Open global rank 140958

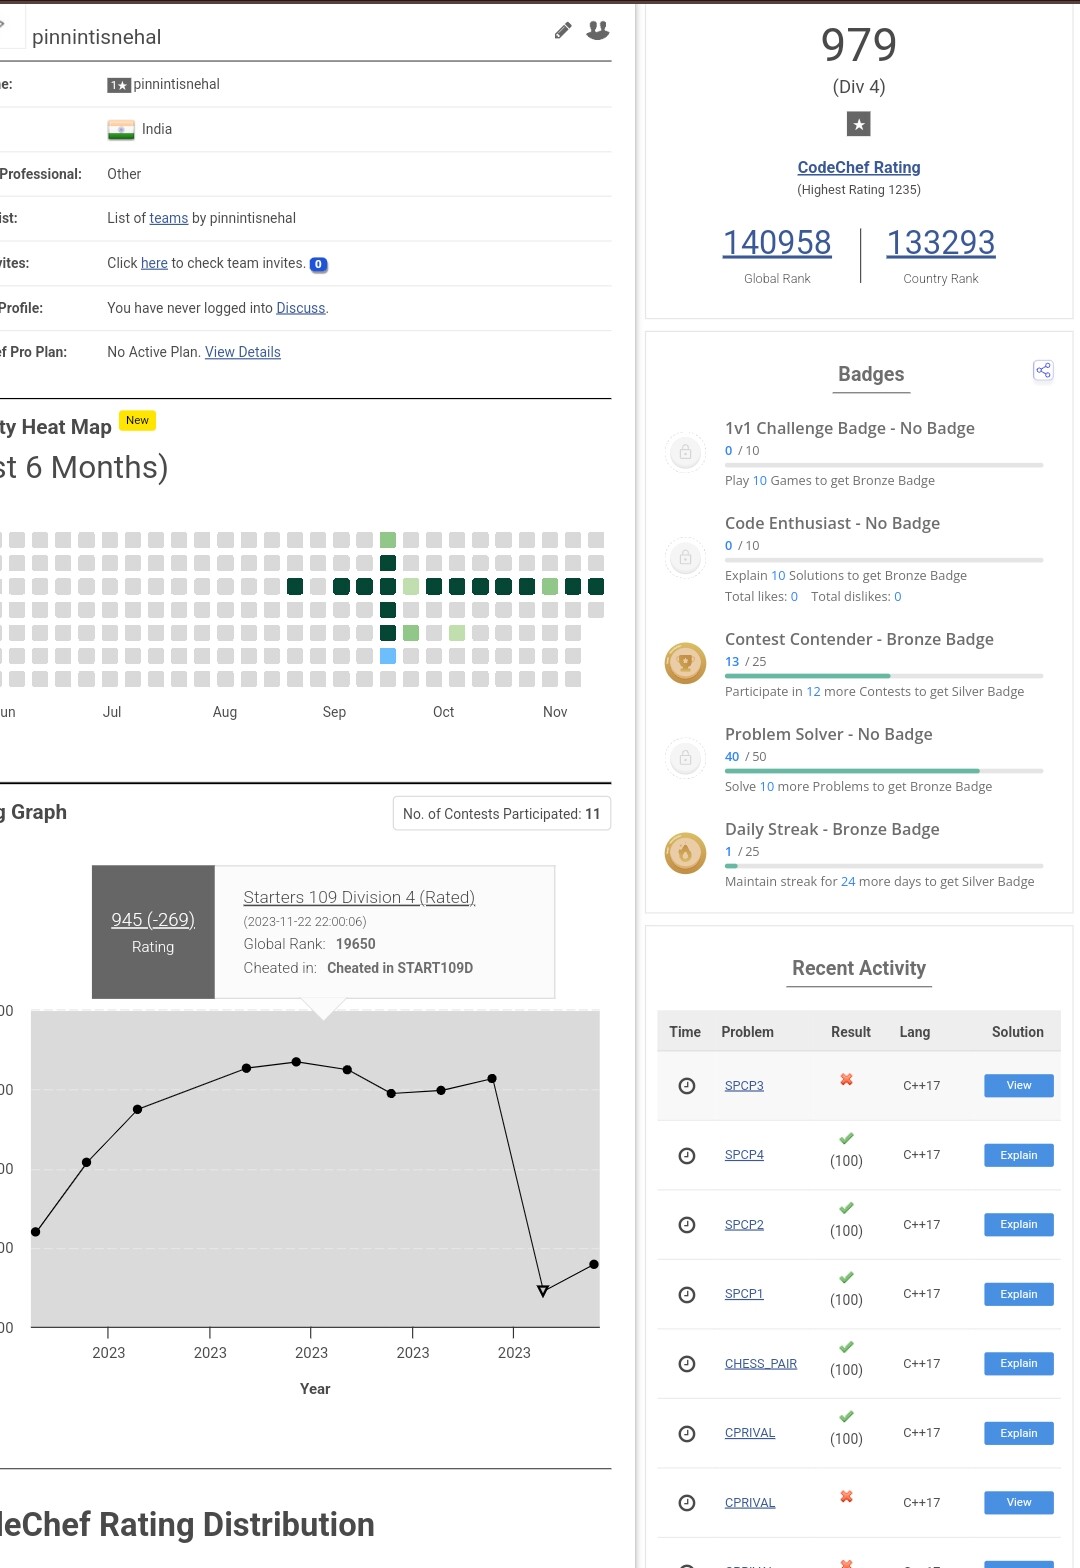(777, 243)
